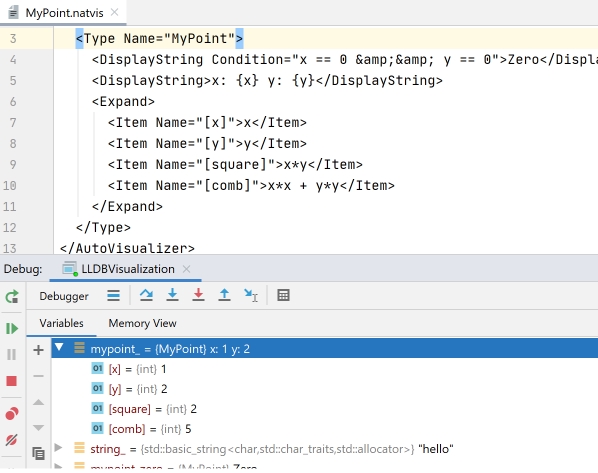Select the mypoint_ variable row
The height and width of the screenshot is (473, 598).
click(325, 348)
